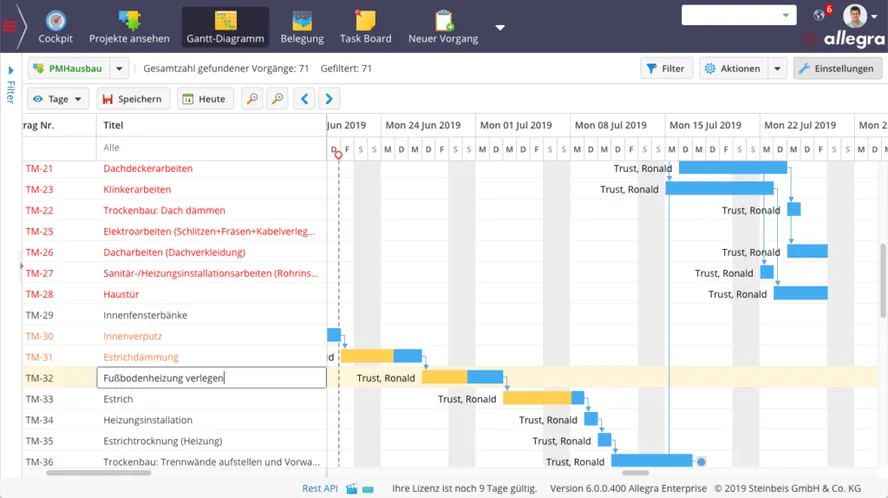This screenshot has height=498, width=888.
Task: Click the Alle title filter field
Action: pos(211,148)
